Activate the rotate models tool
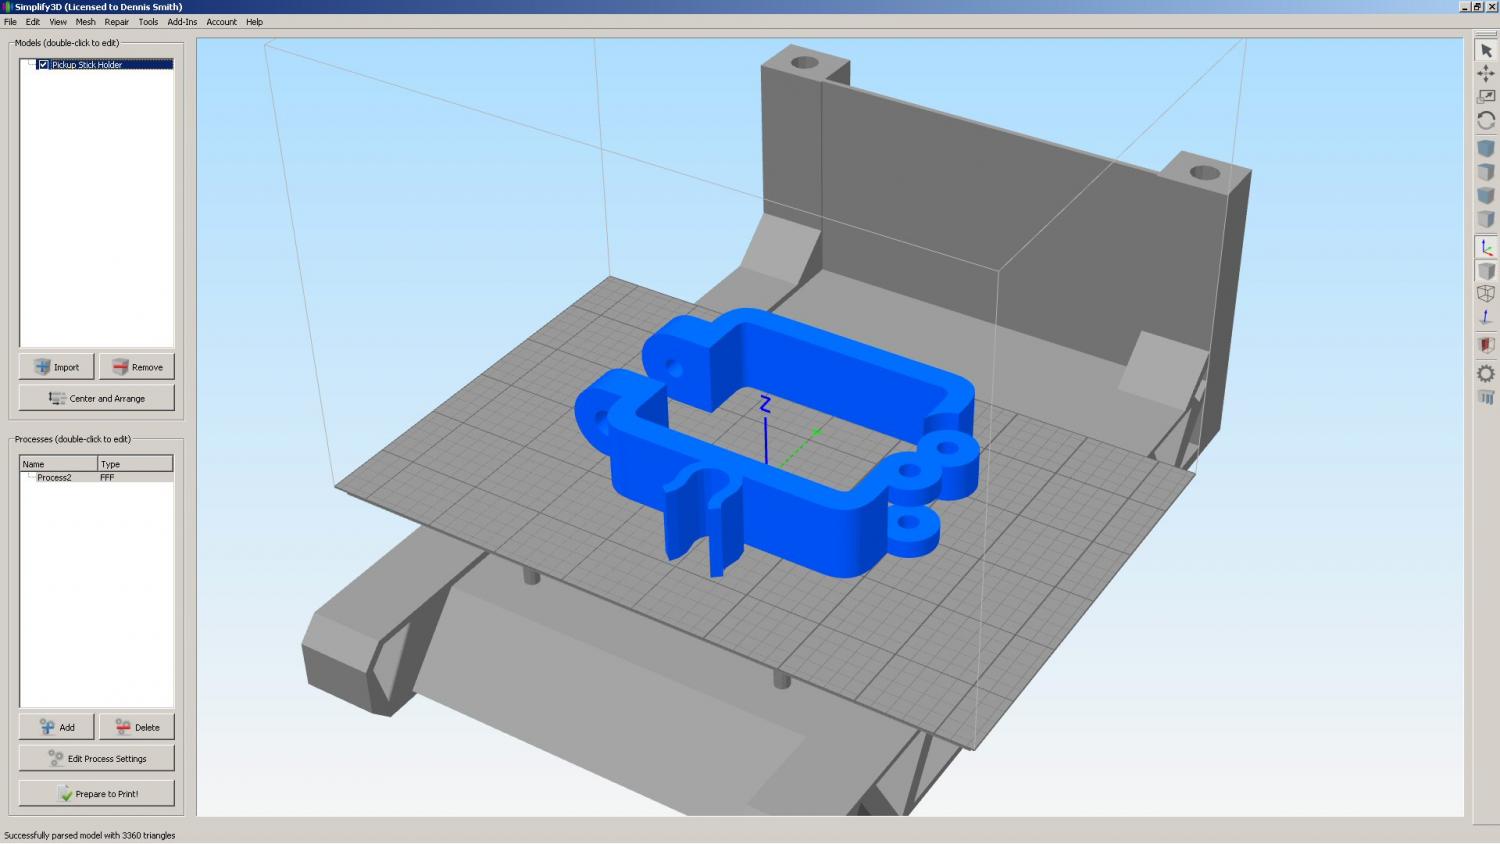Viewport: 1500px width, 844px height. 1486,120
